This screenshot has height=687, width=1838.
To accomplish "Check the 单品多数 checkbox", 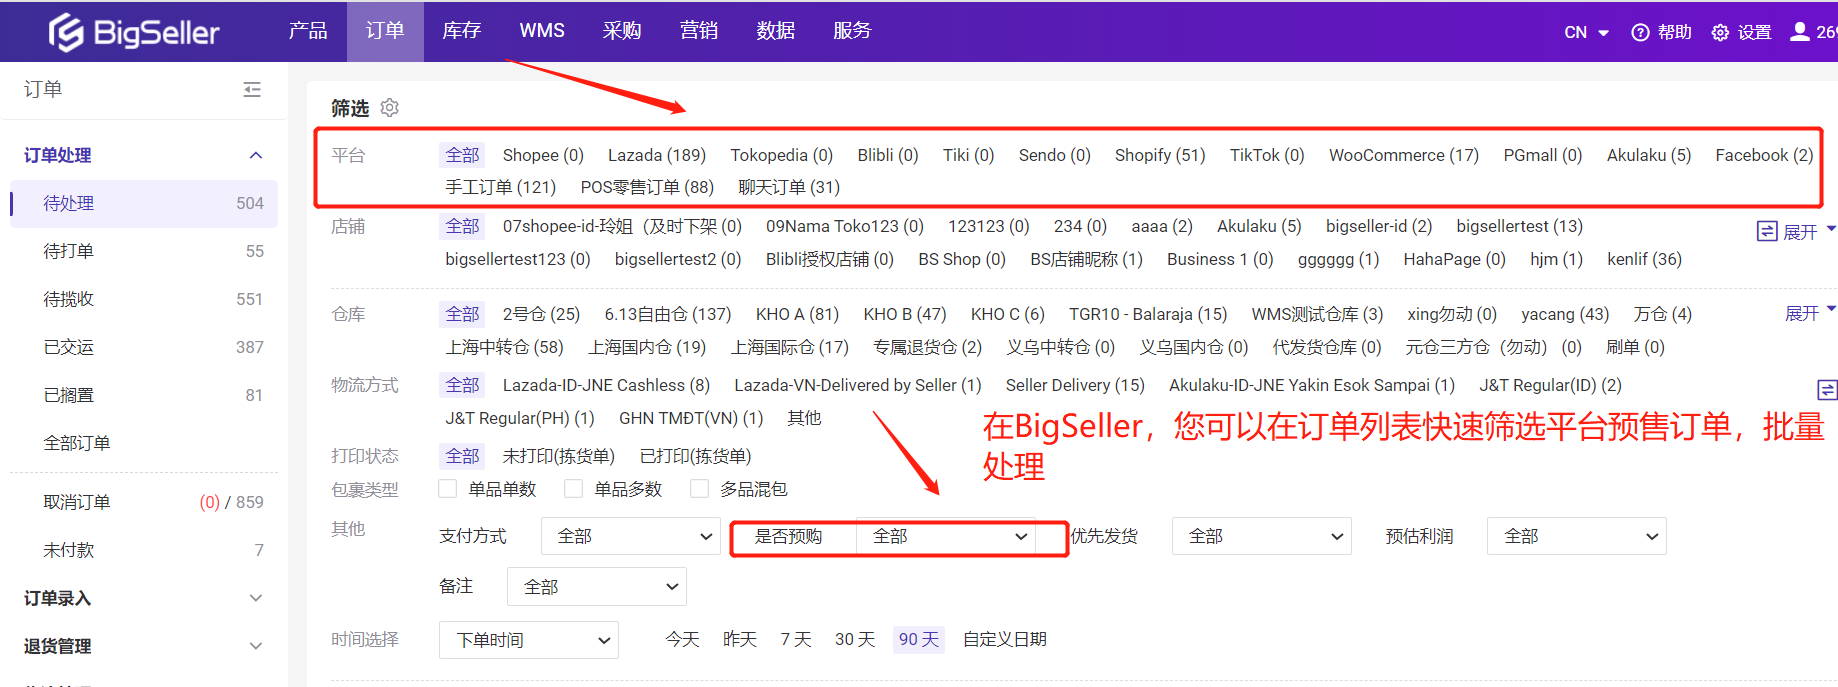I will 574,489.
